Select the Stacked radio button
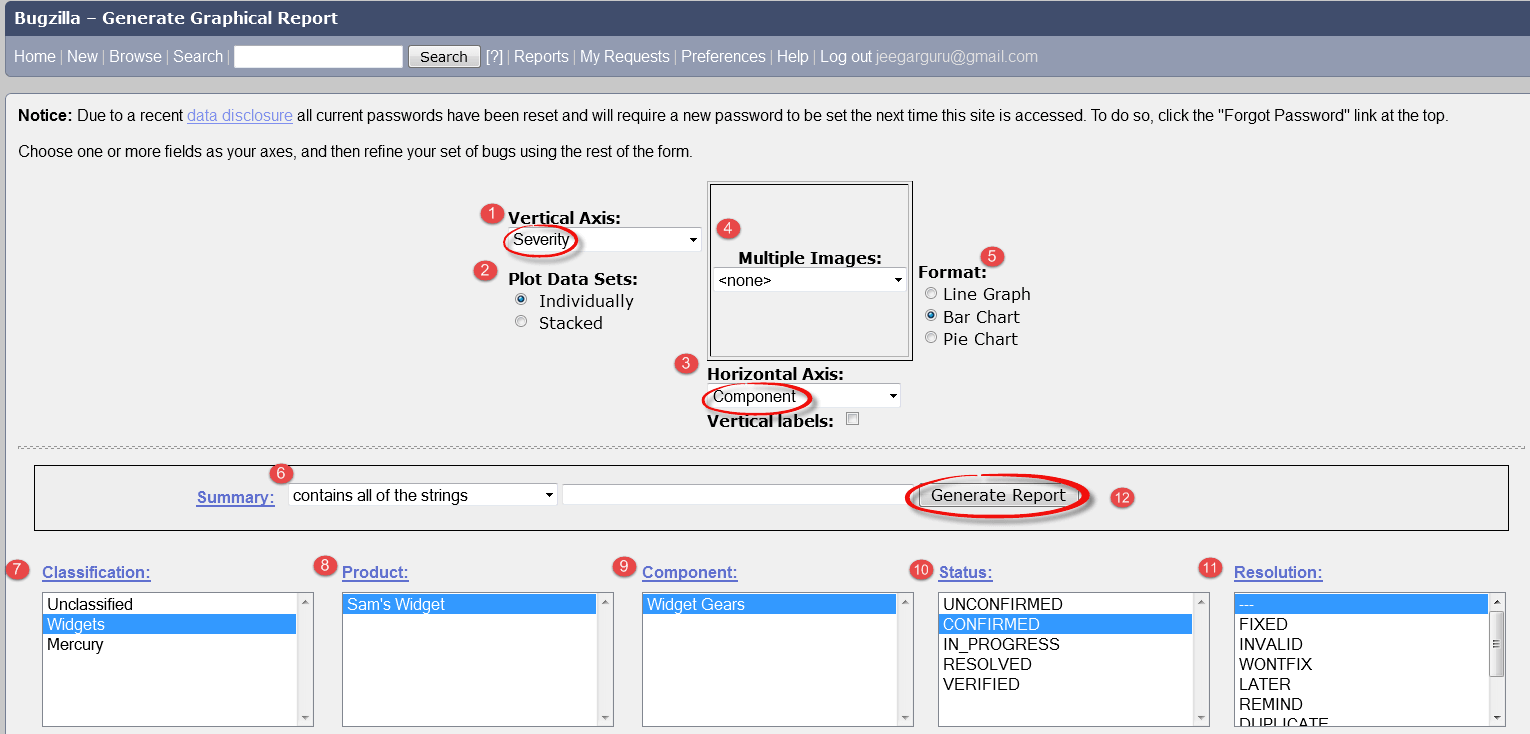Image resolution: width=1530 pixels, height=734 pixels. point(521,322)
